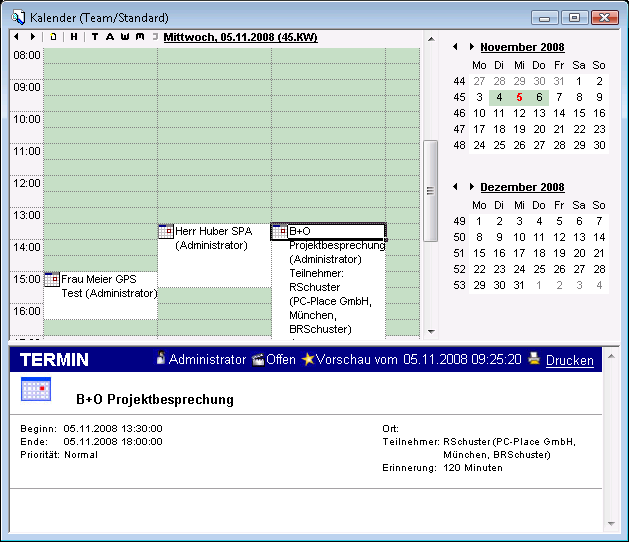Select November 4 in mini calendar
629x542 pixels.
(499, 97)
